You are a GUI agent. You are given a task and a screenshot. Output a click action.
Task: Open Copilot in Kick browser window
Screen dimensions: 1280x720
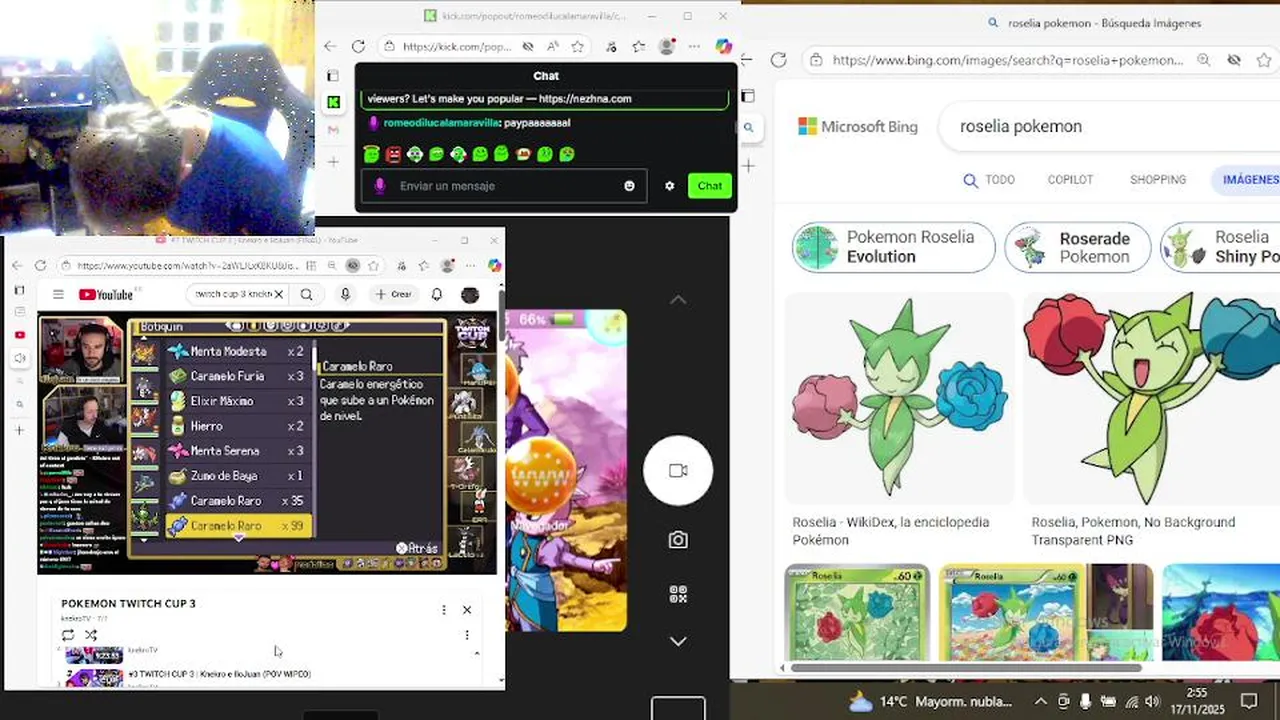coord(724,46)
